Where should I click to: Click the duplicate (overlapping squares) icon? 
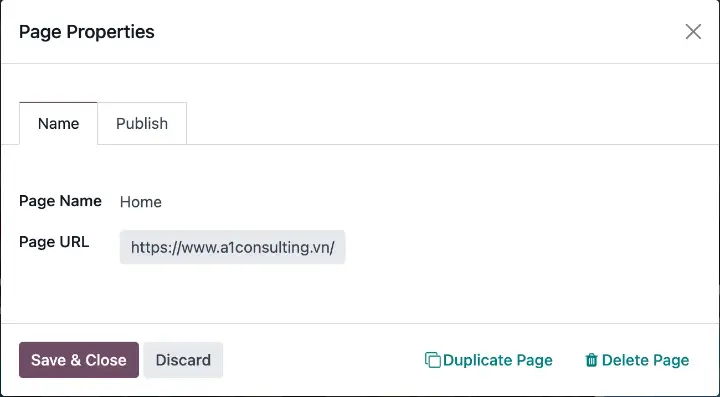(x=433, y=360)
